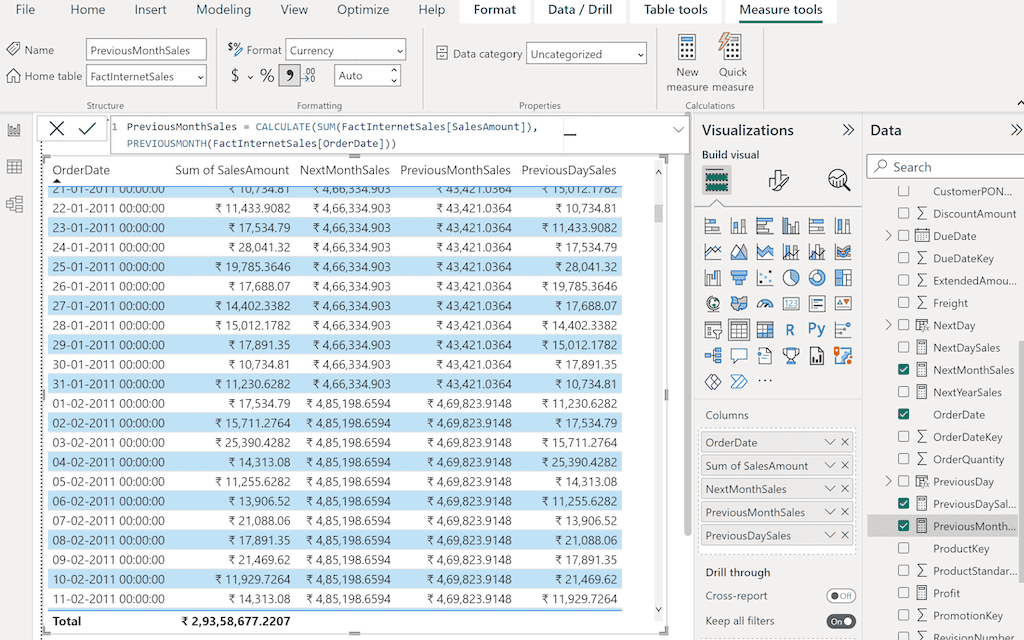Choose the line chart visualization
The image size is (1024, 640).
click(x=712, y=250)
